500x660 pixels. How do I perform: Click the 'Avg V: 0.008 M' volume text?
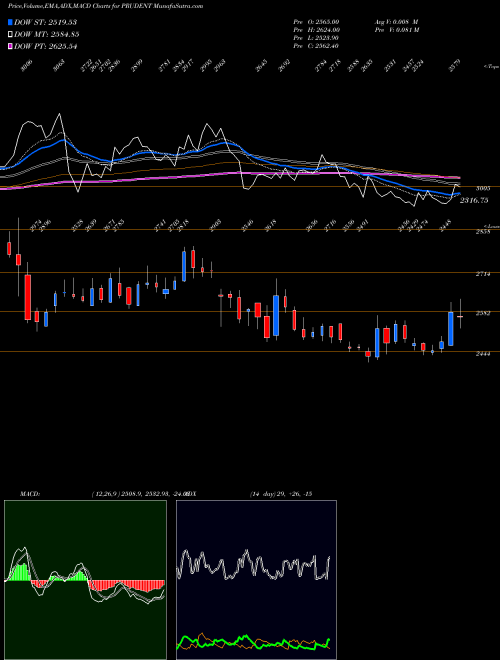pos(396,22)
